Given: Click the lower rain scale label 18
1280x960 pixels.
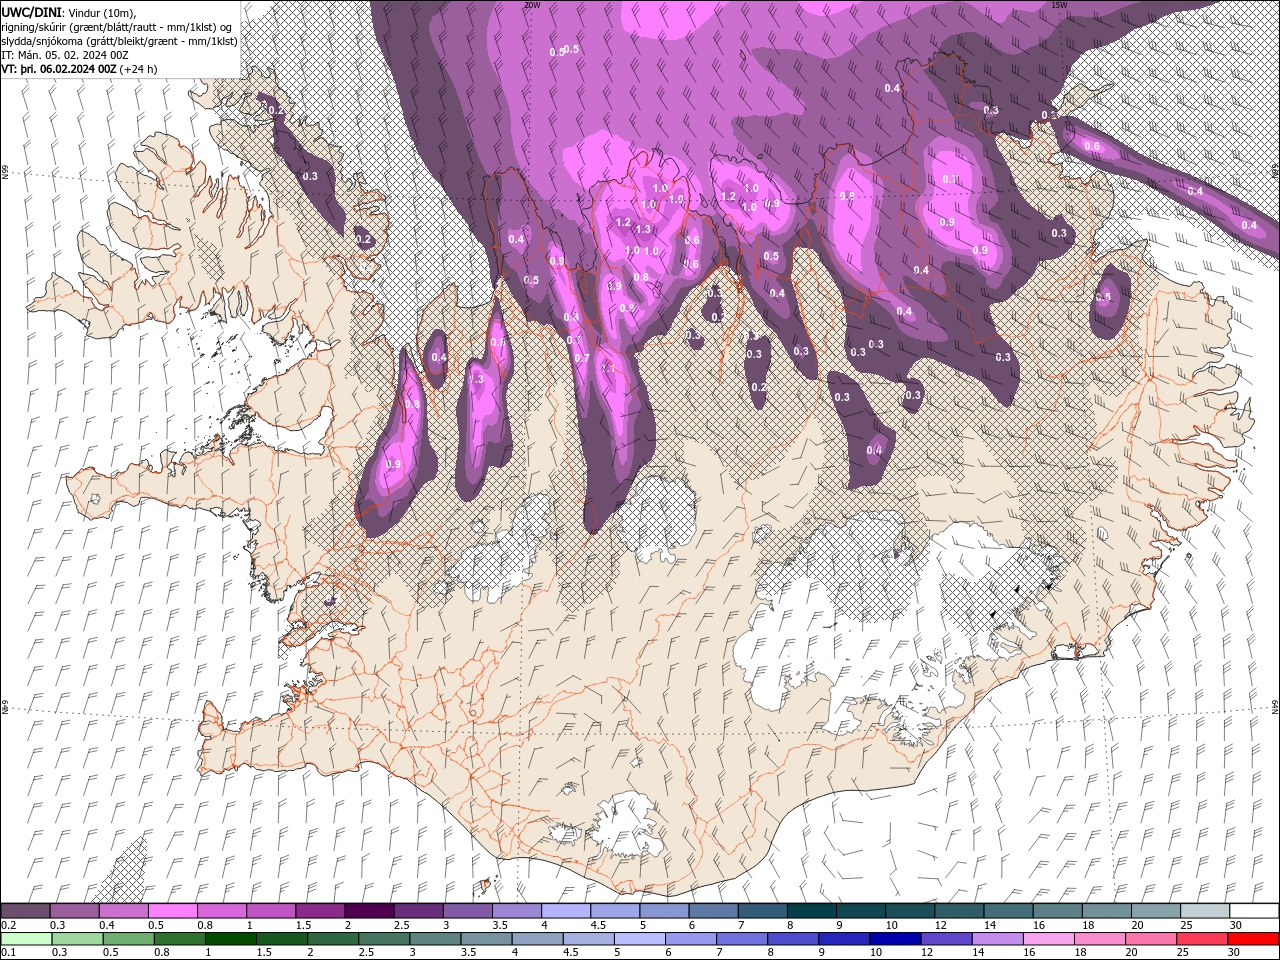Looking at the screenshot, I should [1081, 952].
